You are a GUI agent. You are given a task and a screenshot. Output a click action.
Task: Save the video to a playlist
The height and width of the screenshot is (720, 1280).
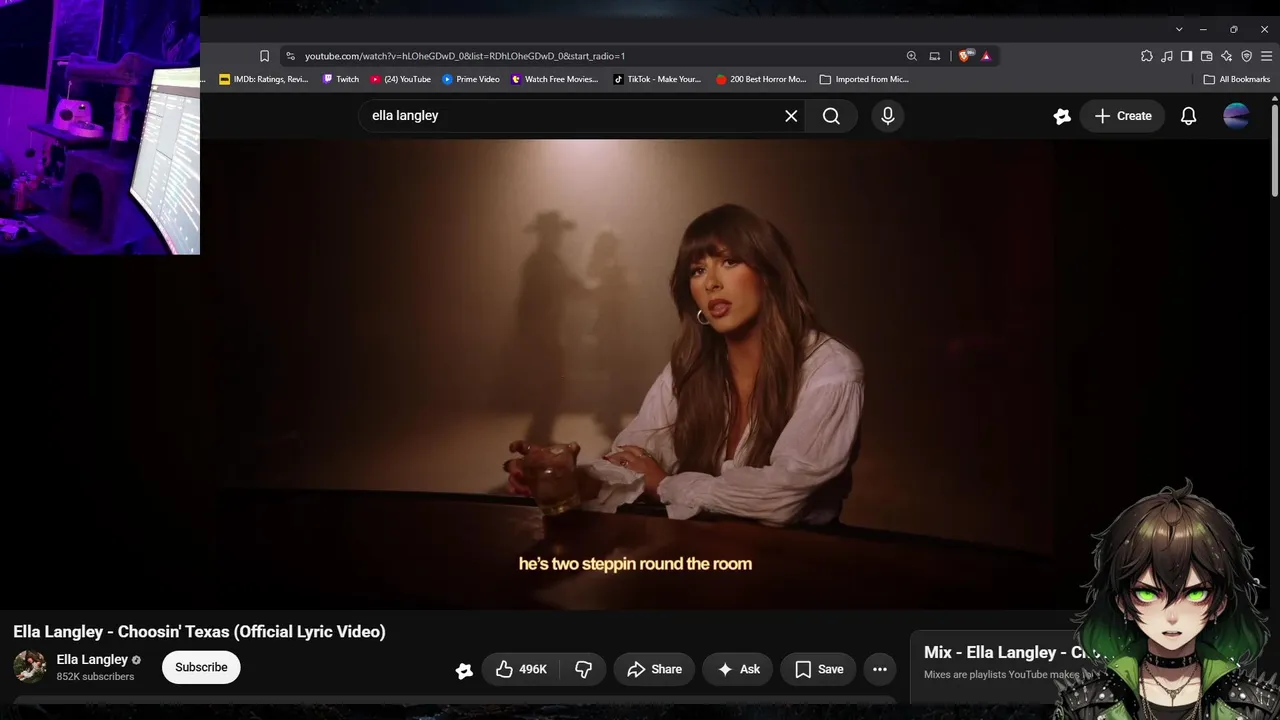(819, 669)
